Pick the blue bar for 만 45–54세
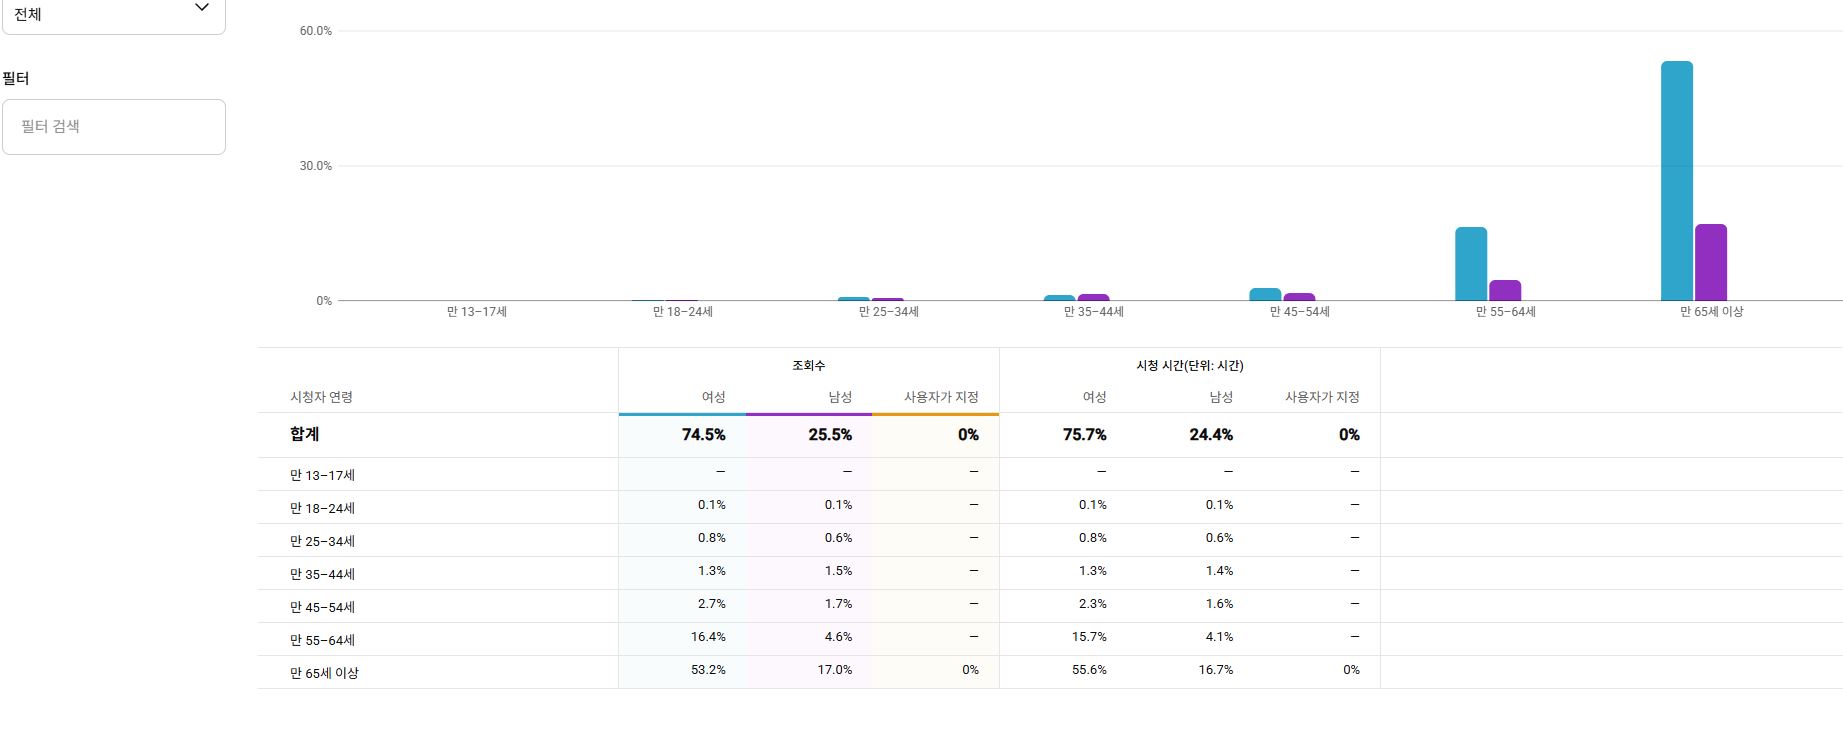1843x731 pixels. [1265, 294]
